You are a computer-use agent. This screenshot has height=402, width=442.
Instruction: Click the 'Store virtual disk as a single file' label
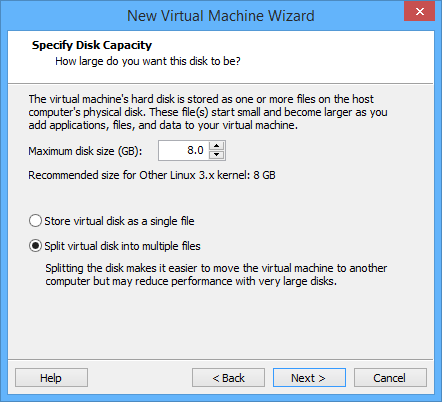coord(119,221)
